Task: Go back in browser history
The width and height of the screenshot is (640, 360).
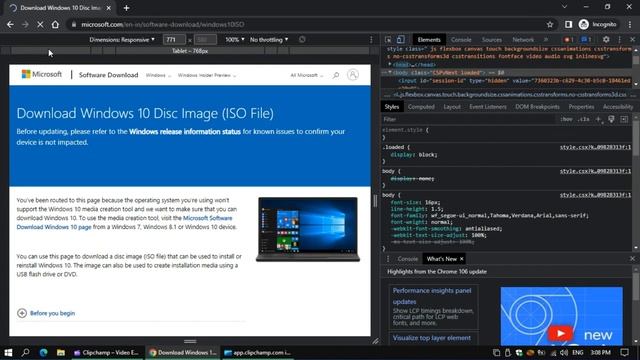Action: point(10,24)
